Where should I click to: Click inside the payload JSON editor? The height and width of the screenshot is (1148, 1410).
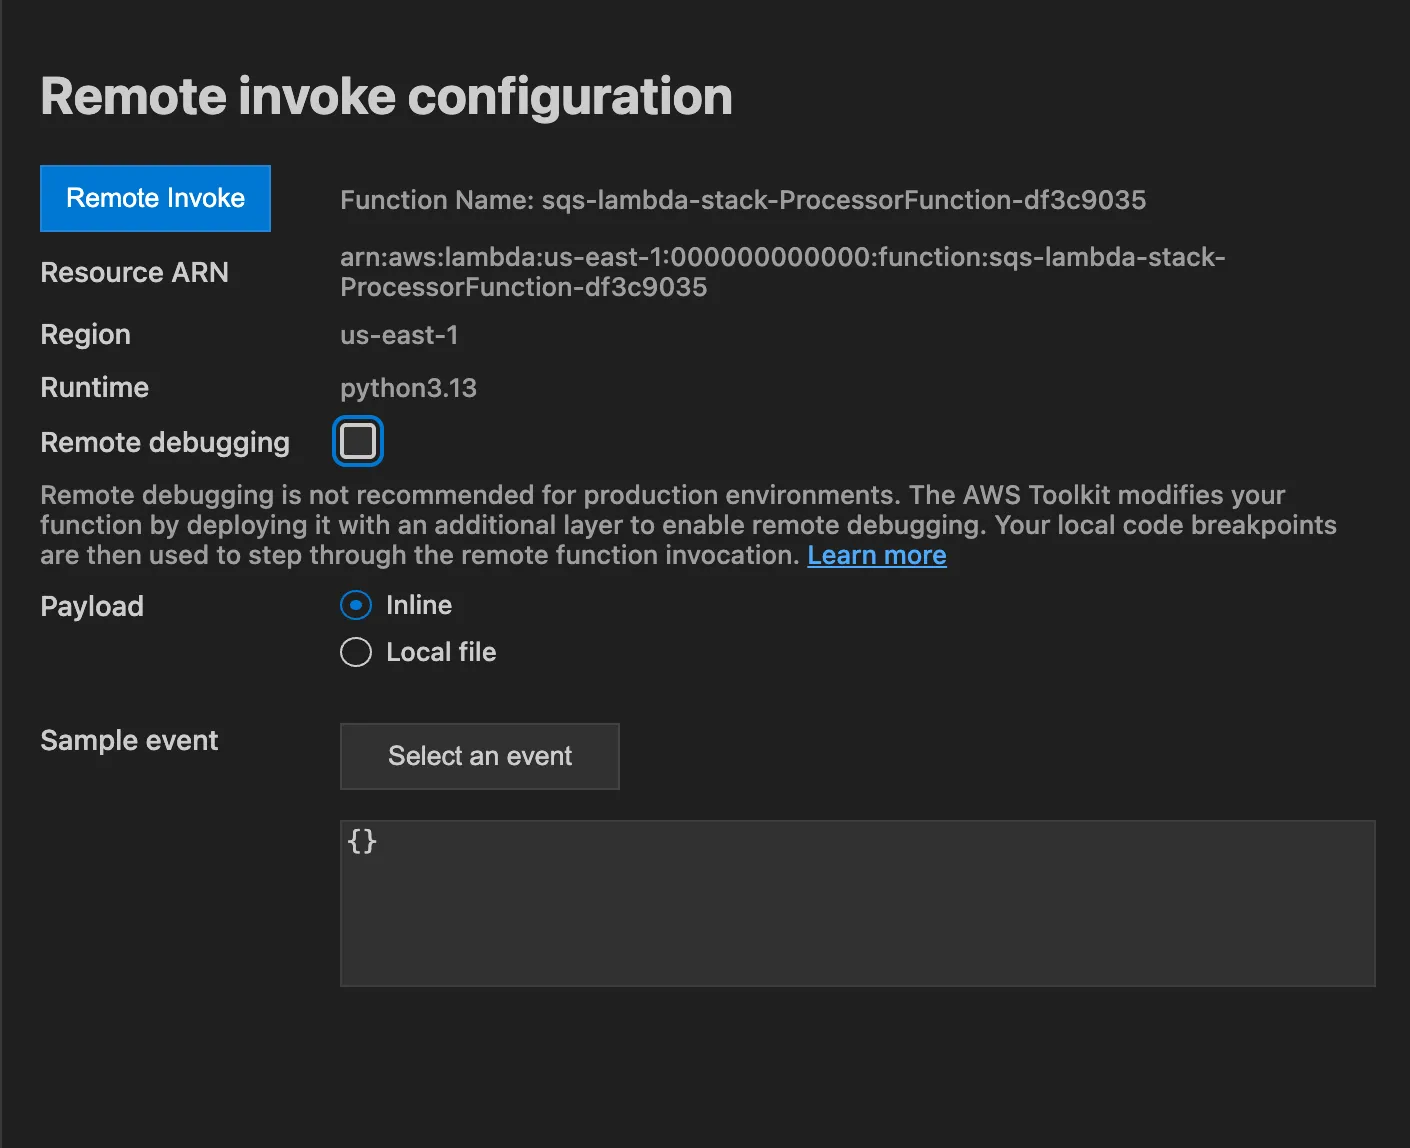(x=855, y=900)
